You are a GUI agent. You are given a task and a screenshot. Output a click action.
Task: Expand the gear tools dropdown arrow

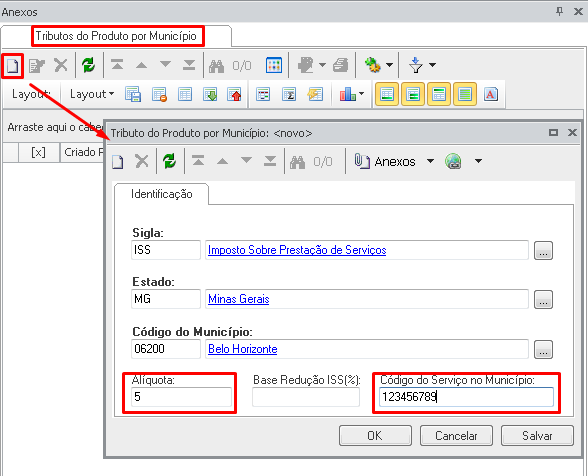[389, 65]
